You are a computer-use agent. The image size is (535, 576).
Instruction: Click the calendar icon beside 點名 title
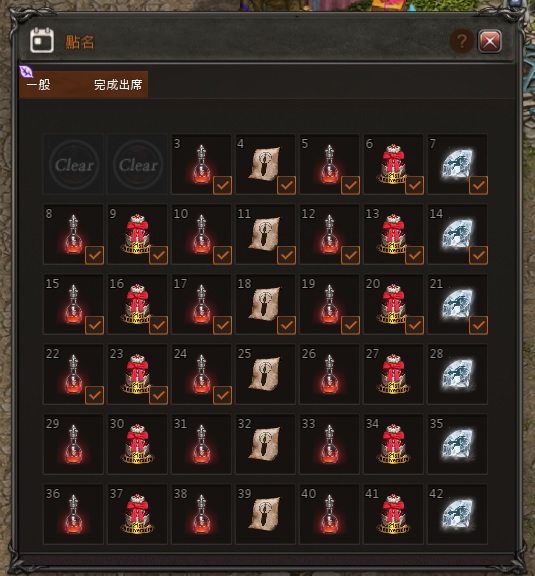[x=42, y=40]
